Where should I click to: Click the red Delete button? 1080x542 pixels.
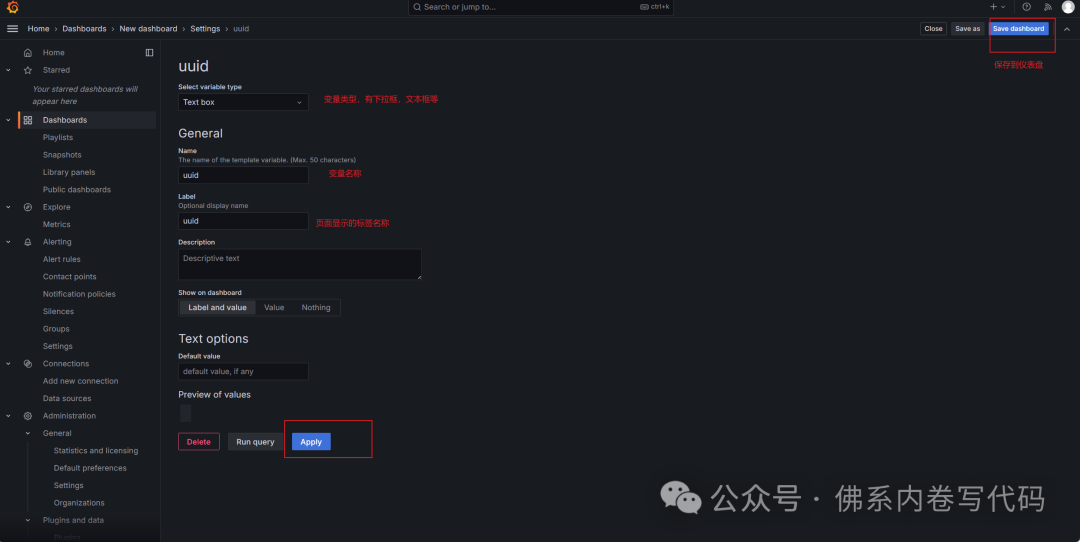198,442
